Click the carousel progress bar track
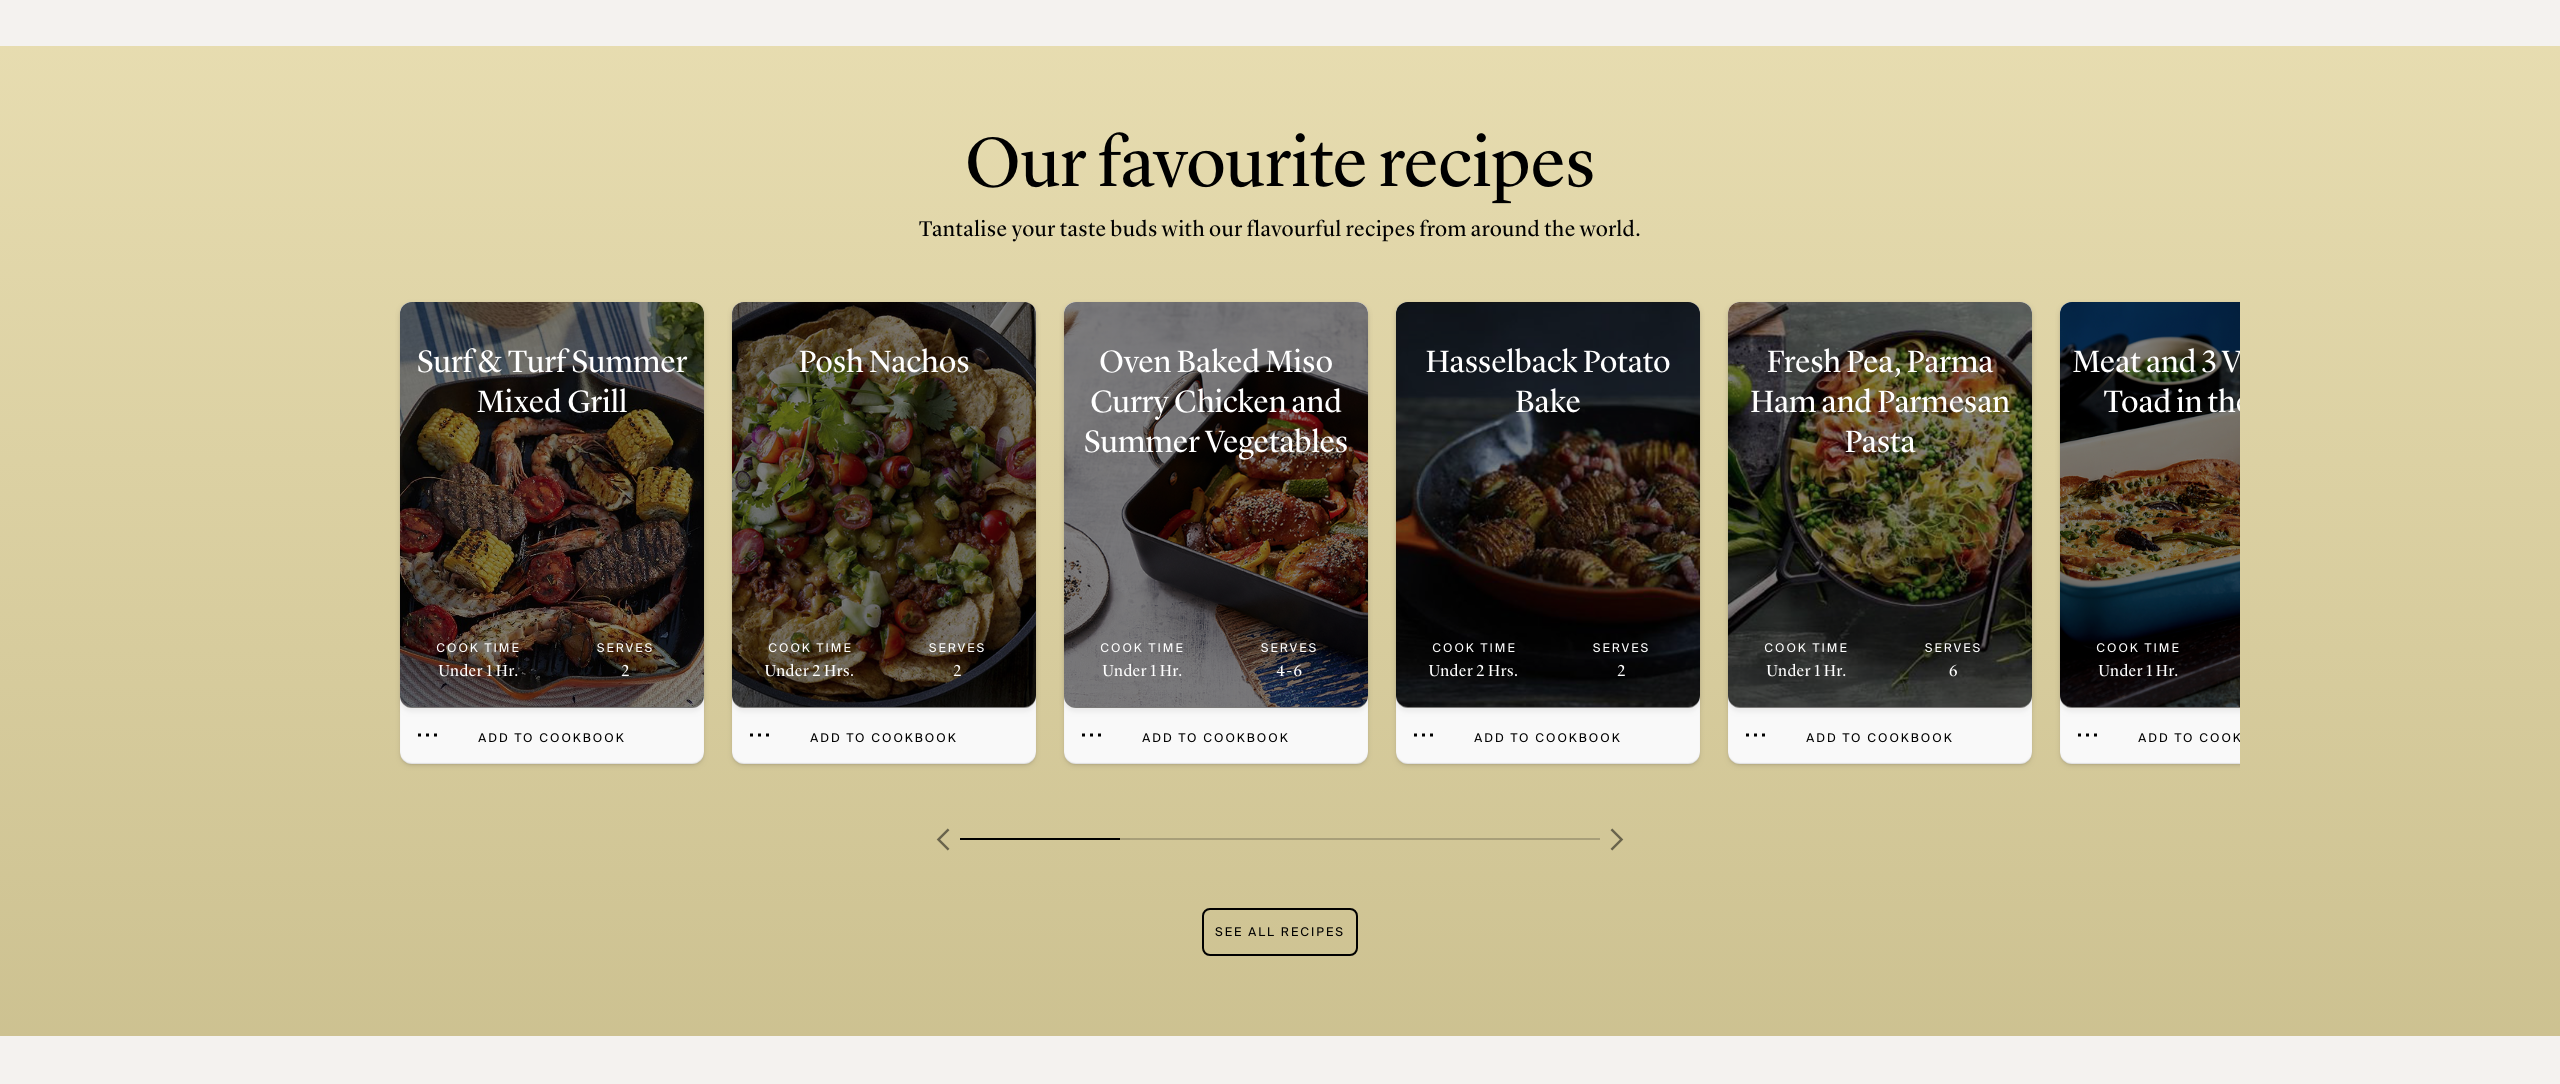Viewport: 2560px width, 1084px height. [x=1280, y=839]
